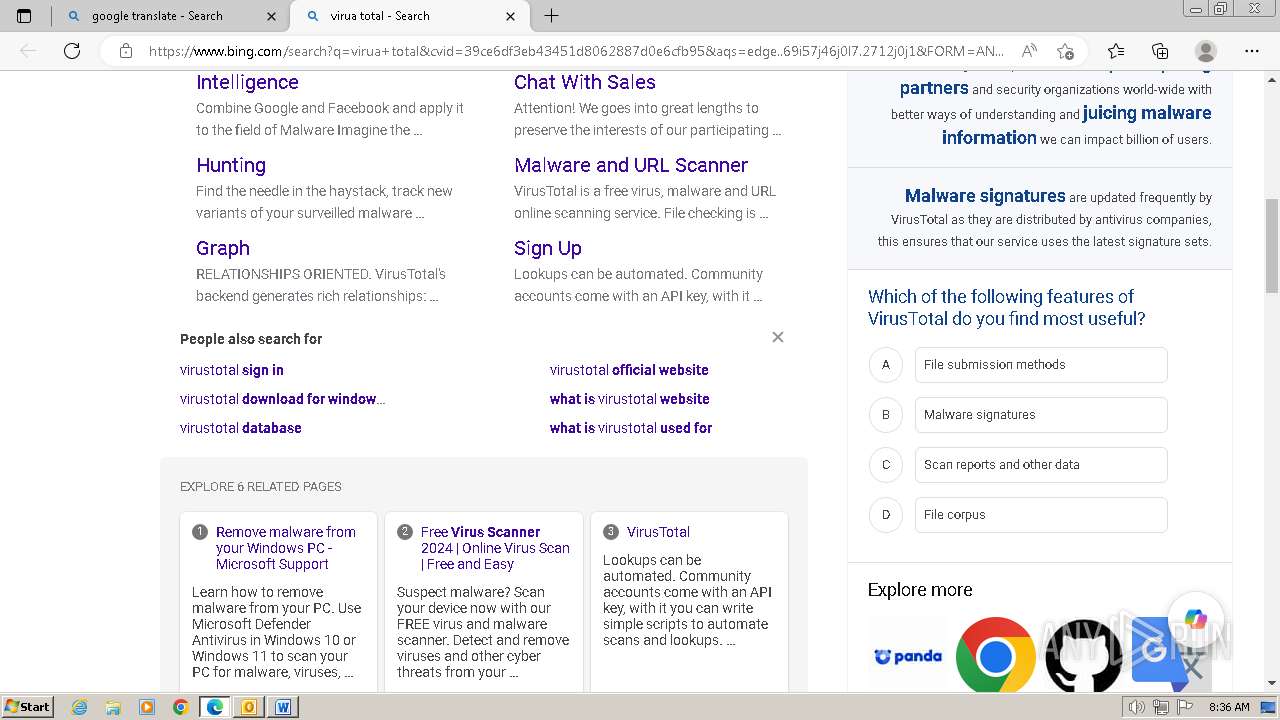Open the Word taskbar icon
Viewport: 1280px width, 720px height.
(x=282, y=707)
